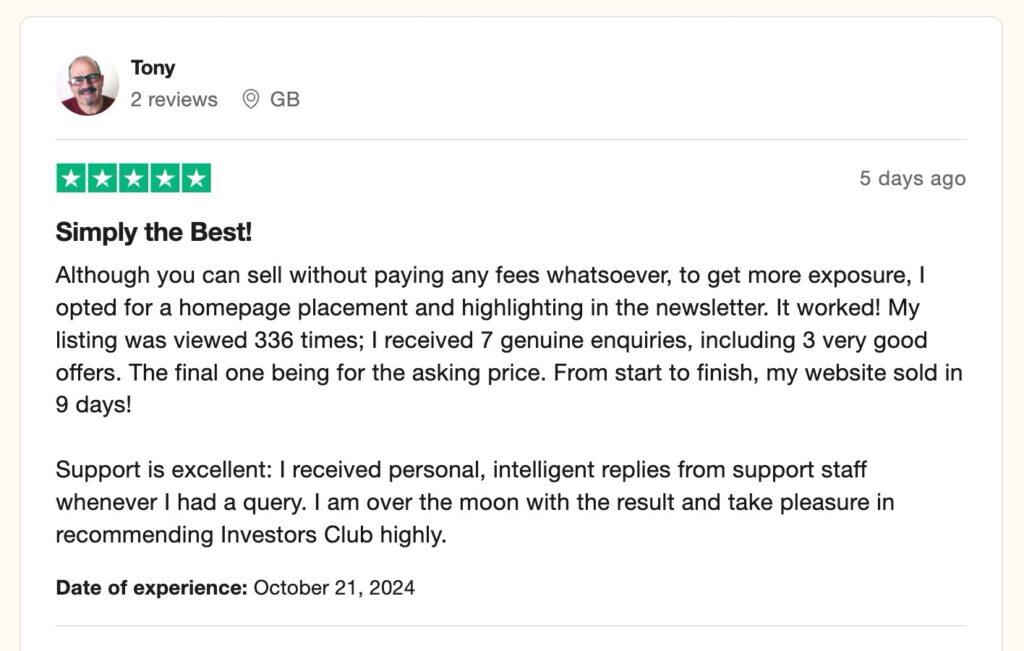Viewport: 1024px width, 651px height.
Task: Click the first green rating star
Action: click(71, 179)
